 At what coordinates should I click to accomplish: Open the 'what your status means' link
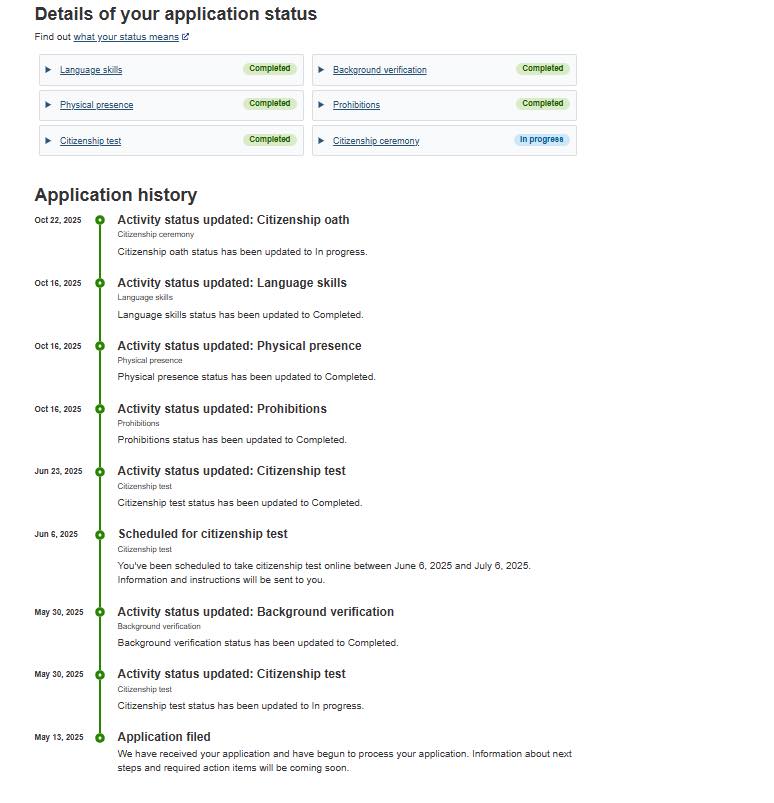(x=126, y=37)
